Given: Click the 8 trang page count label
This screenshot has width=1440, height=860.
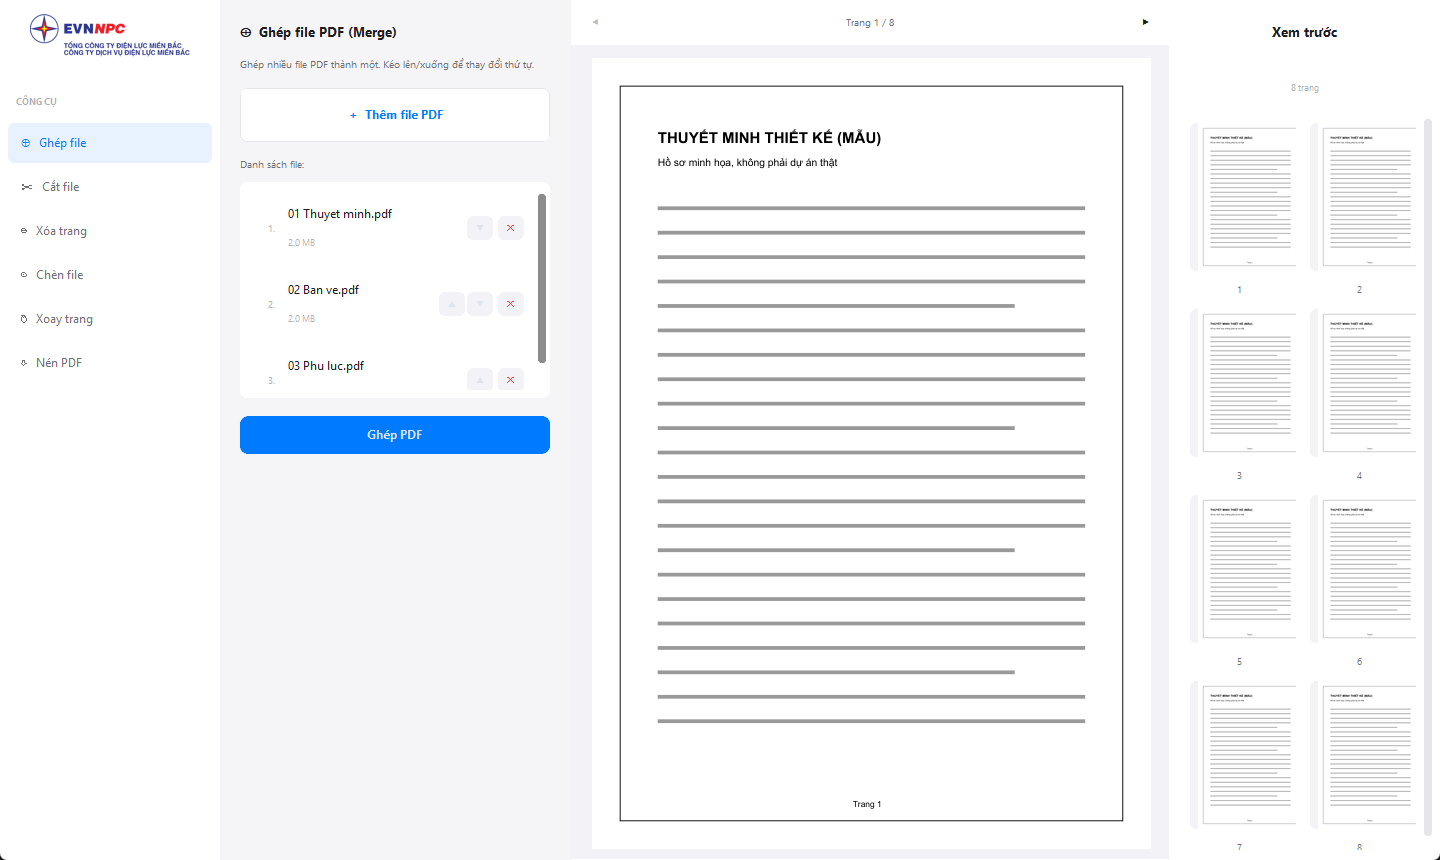Looking at the screenshot, I should [x=1305, y=88].
